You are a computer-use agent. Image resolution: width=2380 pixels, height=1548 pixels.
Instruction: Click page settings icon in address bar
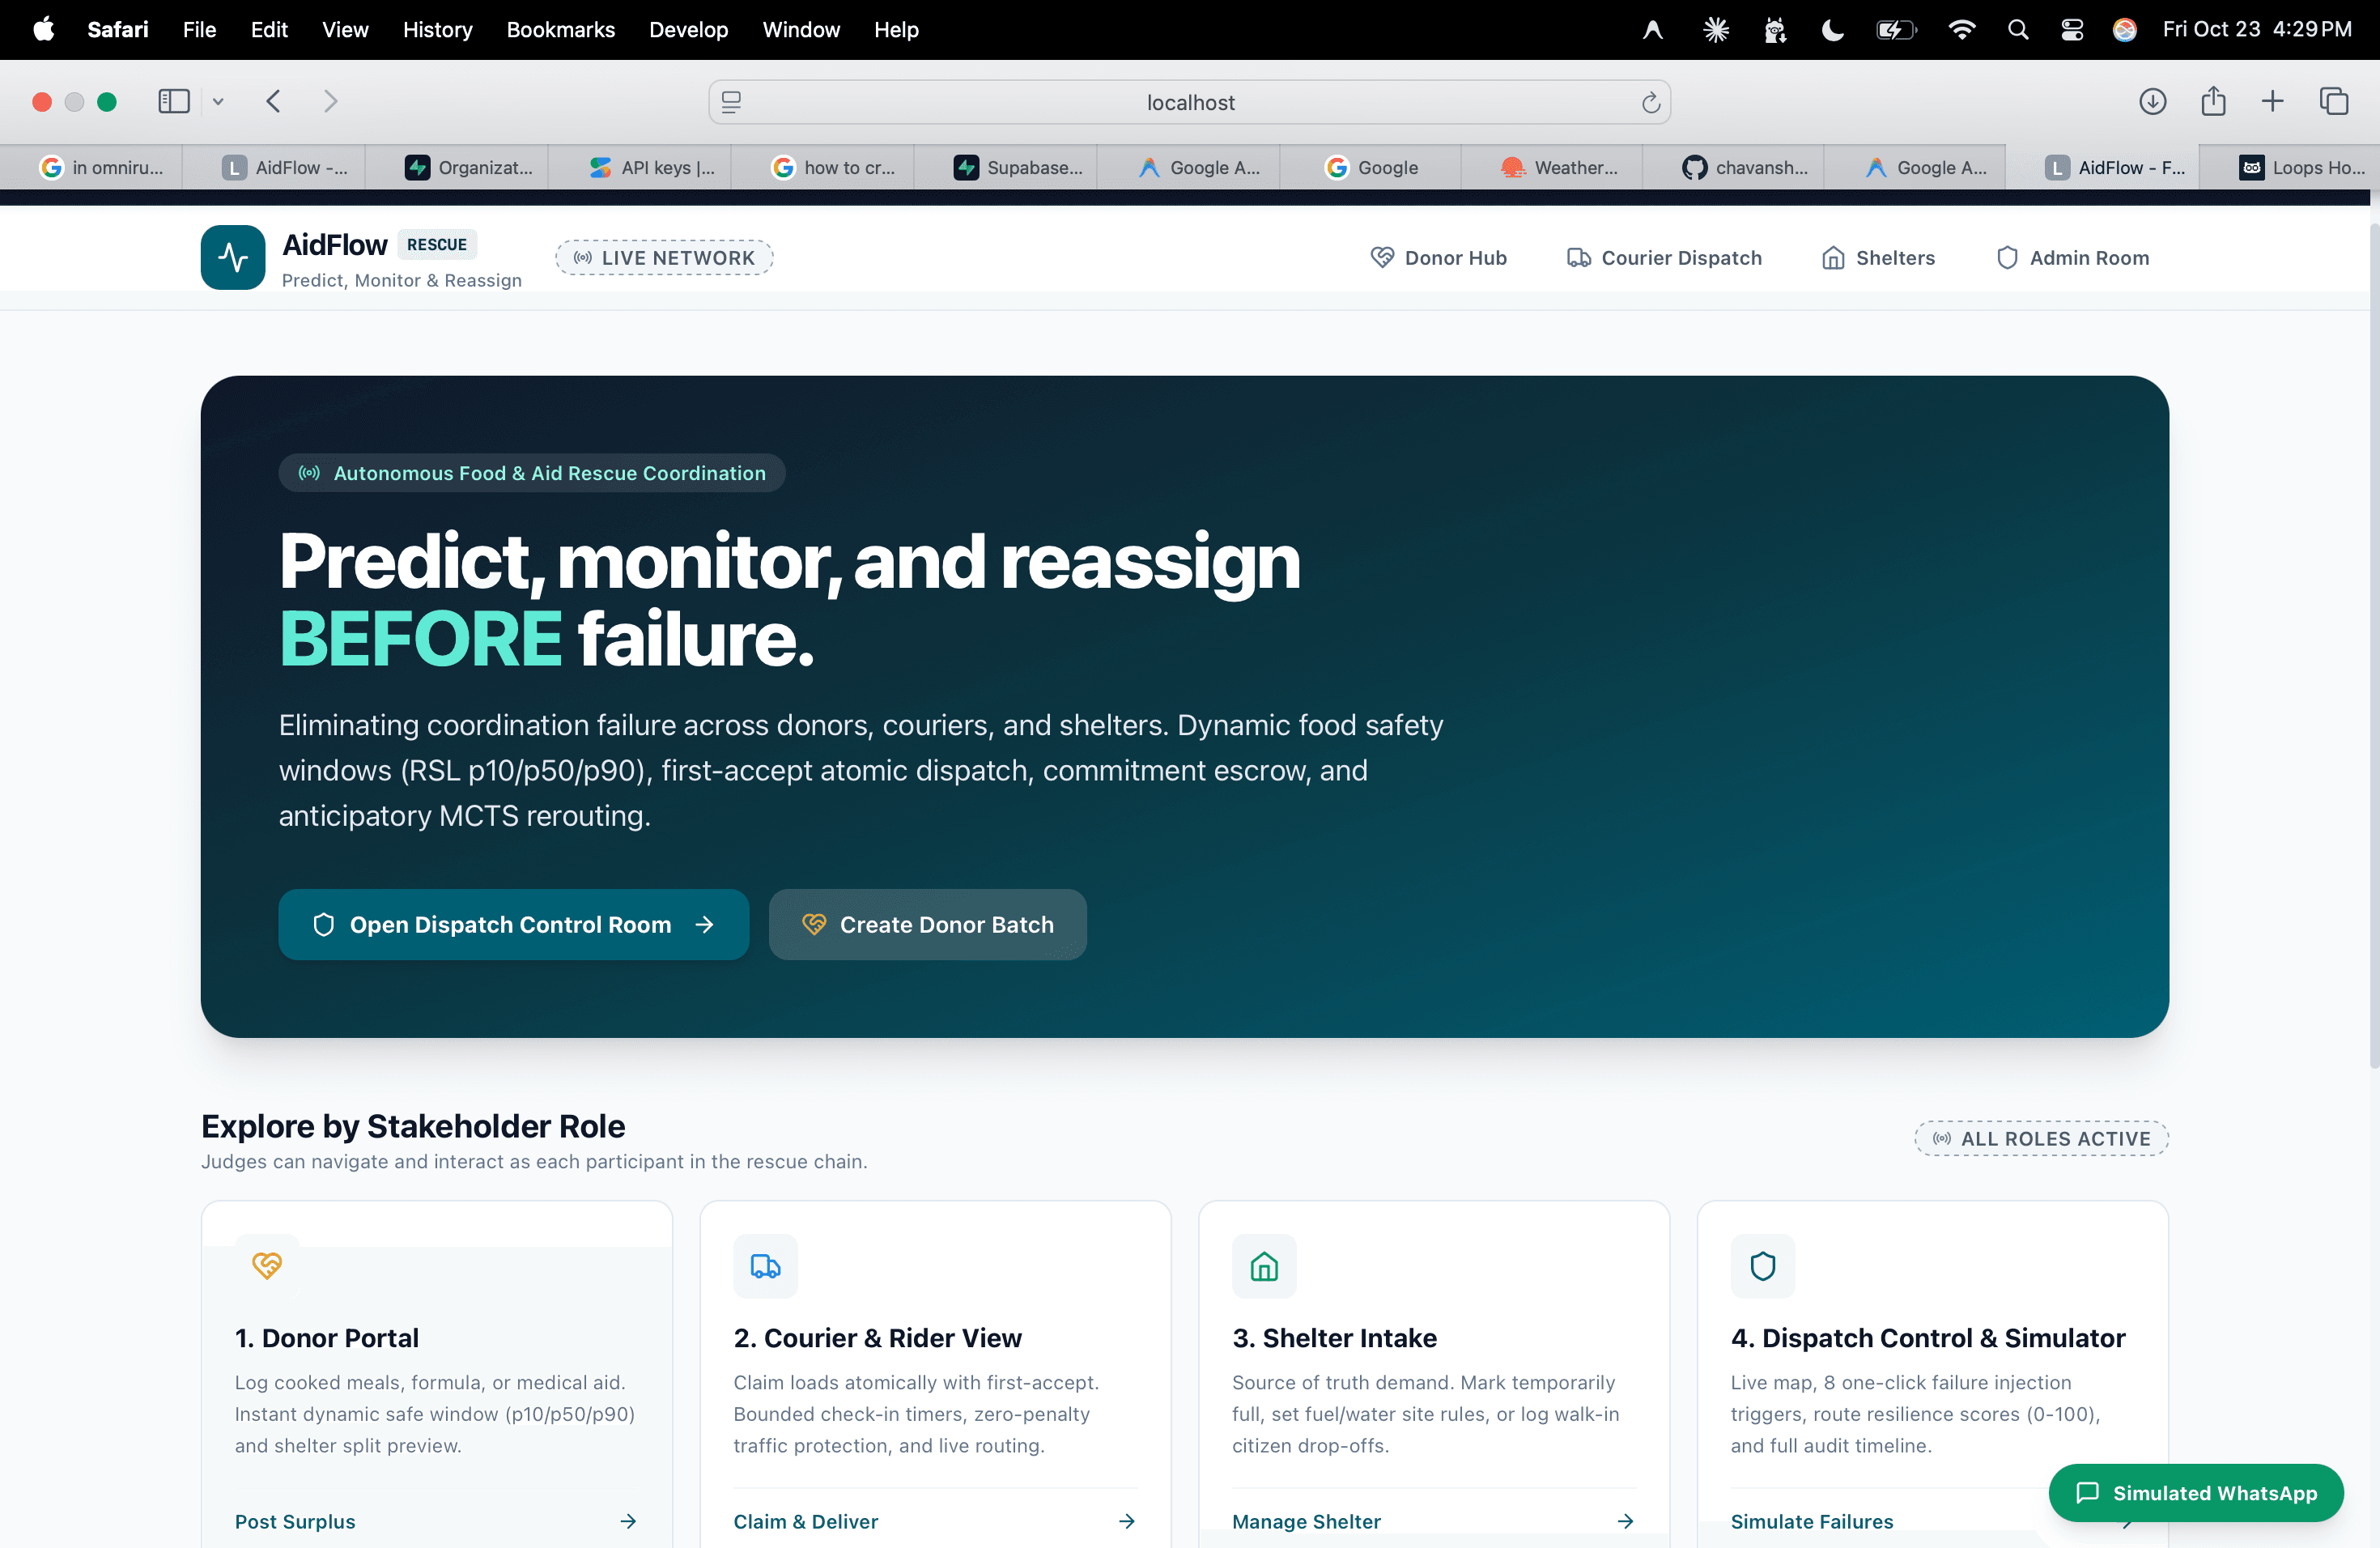coord(731,102)
